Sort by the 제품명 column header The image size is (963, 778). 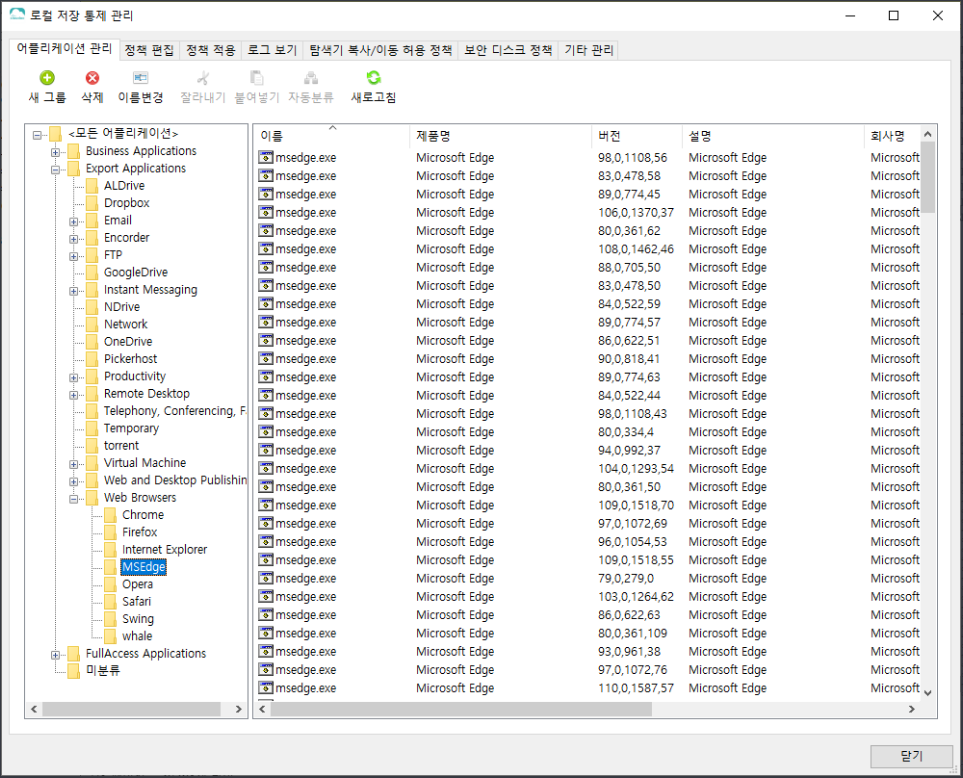click(x=500, y=136)
